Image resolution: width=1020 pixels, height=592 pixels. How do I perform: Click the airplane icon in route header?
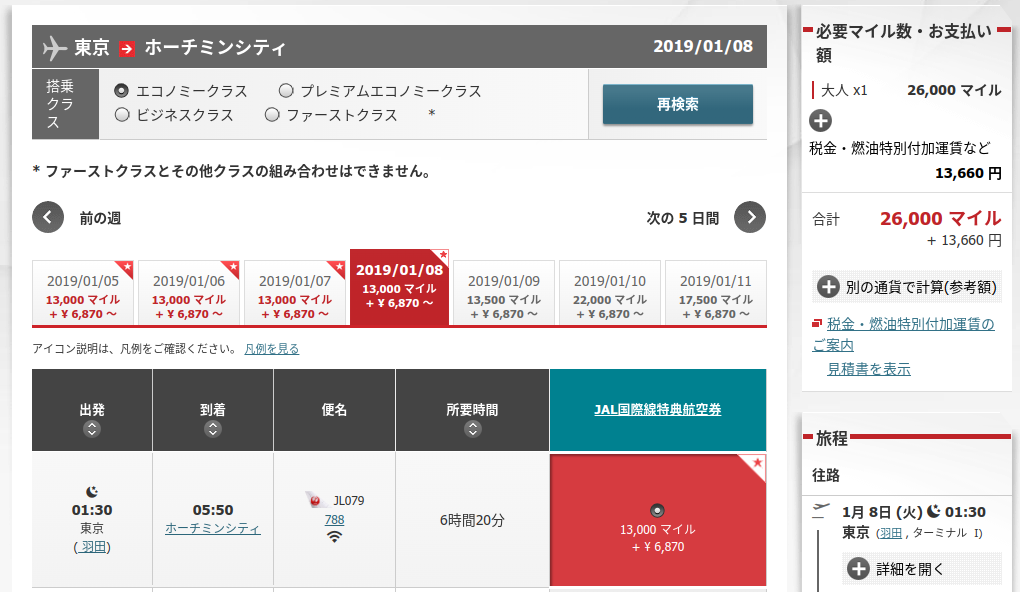tap(55, 47)
